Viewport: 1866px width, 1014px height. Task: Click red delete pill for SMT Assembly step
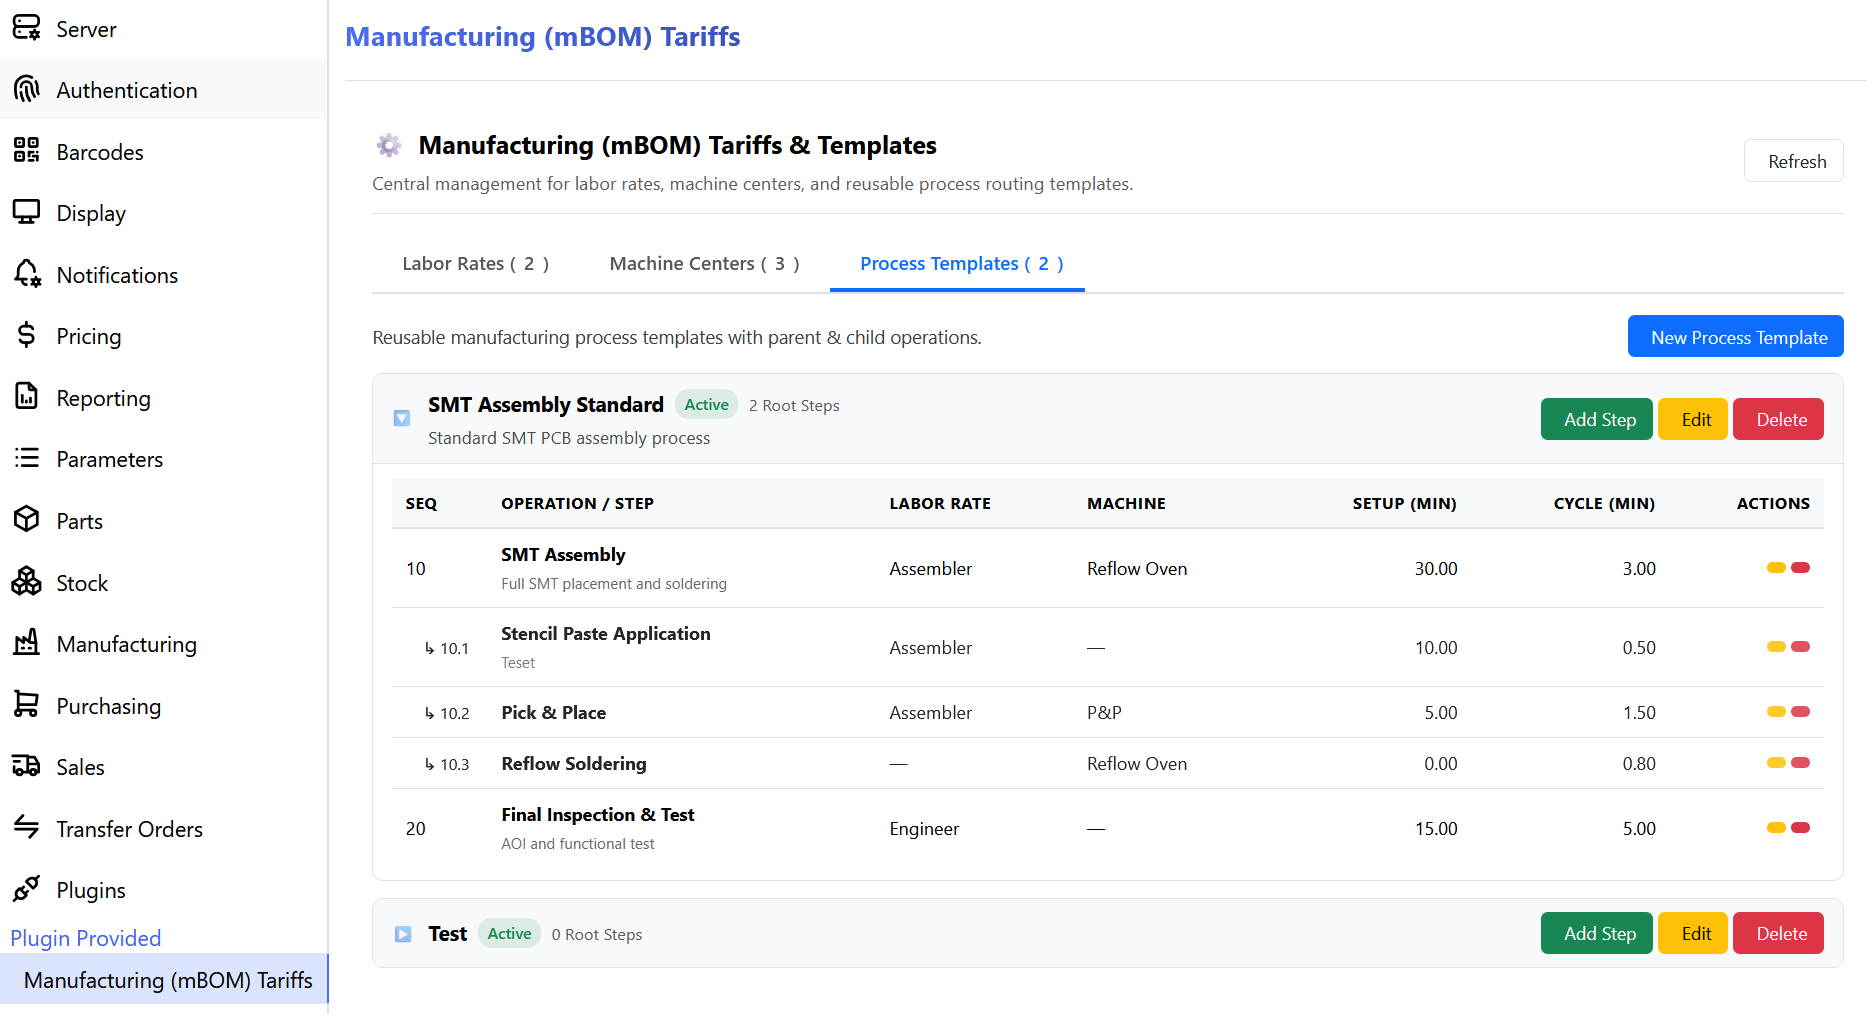[1800, 568]
